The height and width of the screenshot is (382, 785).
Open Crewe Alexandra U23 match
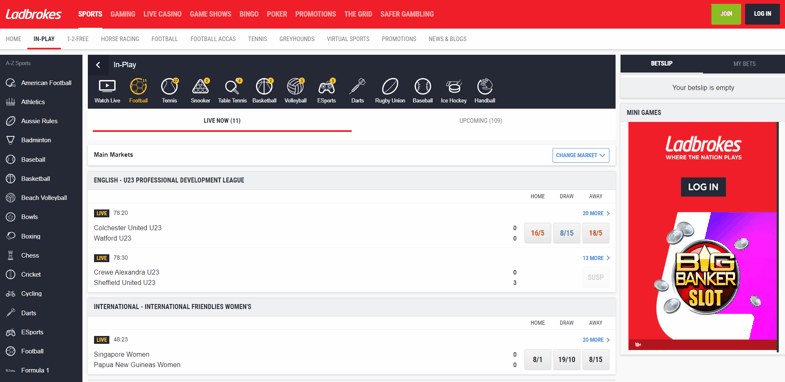pyautogui.click(x=126, y=272)
